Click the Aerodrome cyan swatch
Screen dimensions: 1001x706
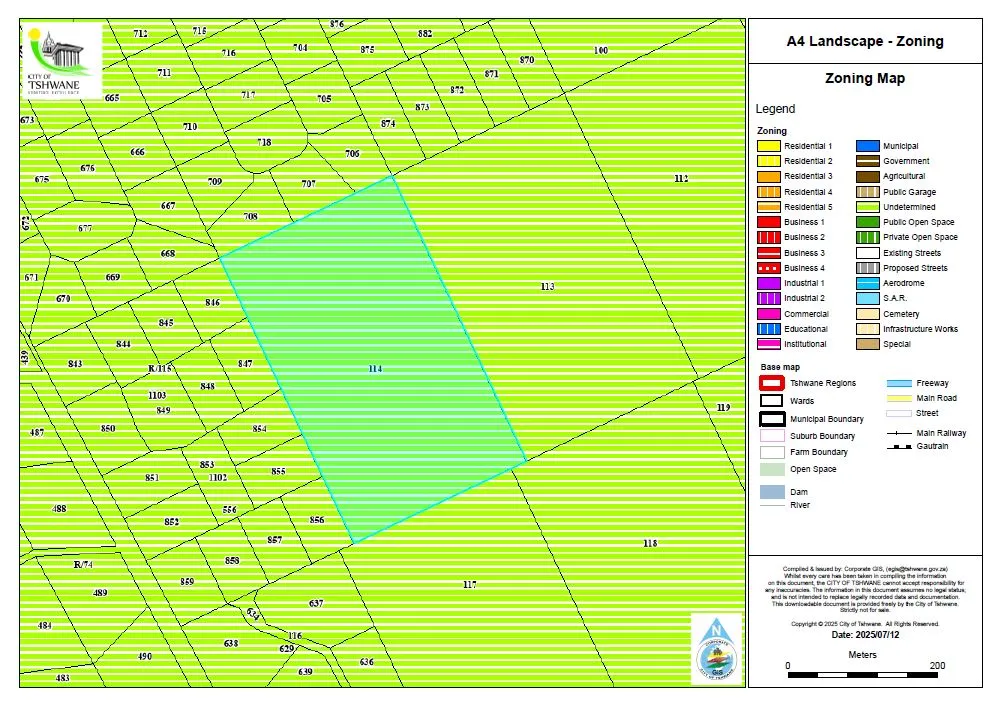(x=868, y=283)
